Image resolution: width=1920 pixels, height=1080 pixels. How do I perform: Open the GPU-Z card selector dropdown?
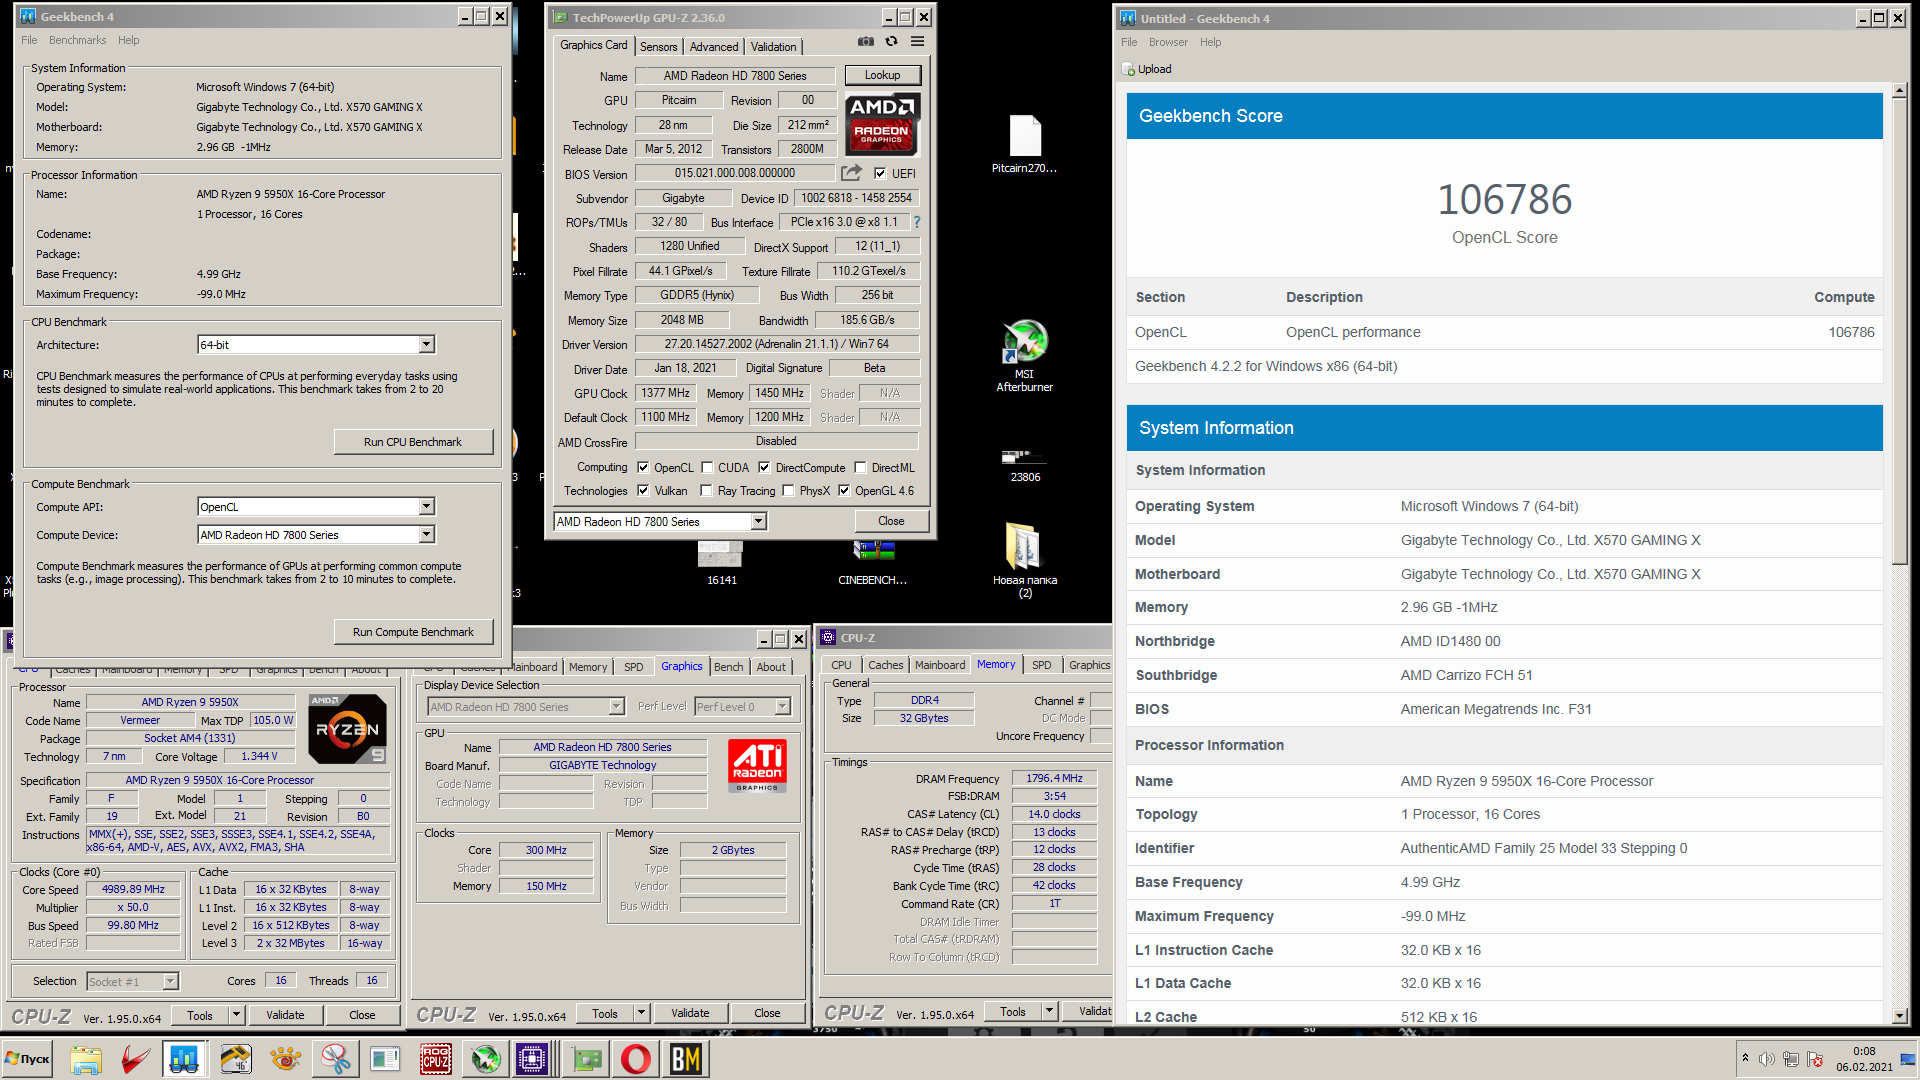coord(758,521)
